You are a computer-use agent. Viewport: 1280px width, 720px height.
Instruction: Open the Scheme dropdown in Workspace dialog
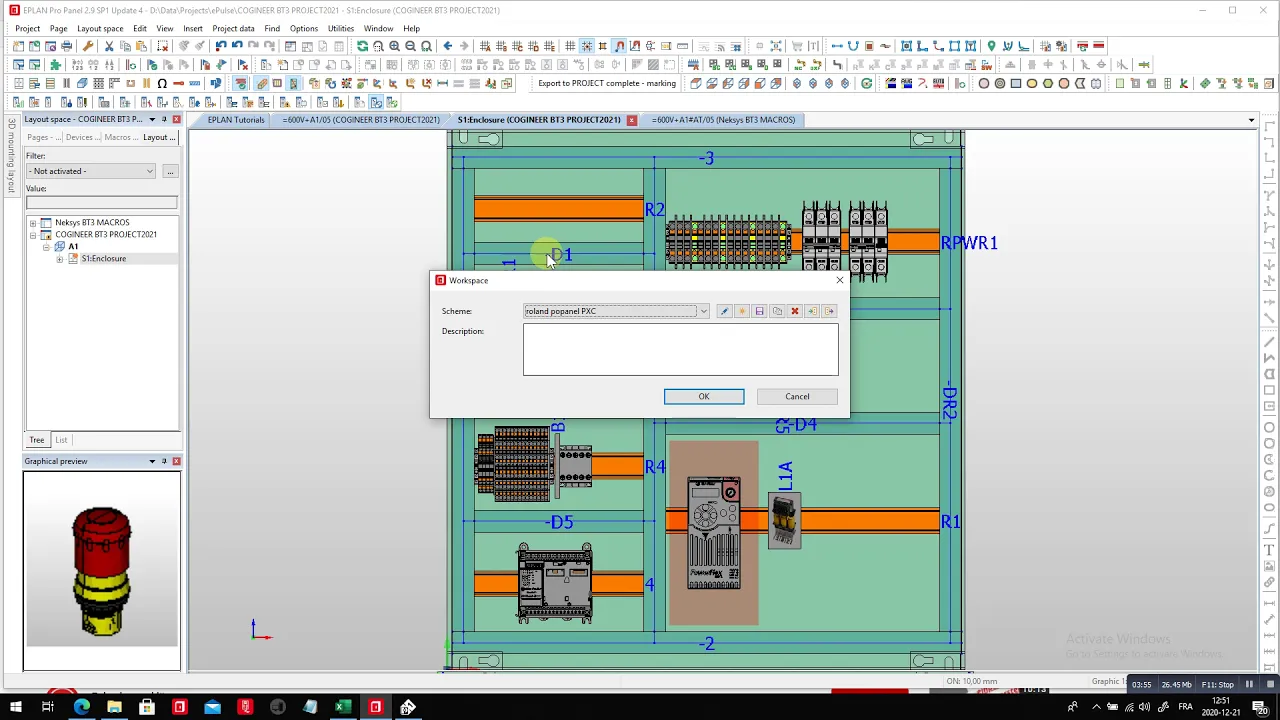(x=703, y=311)
